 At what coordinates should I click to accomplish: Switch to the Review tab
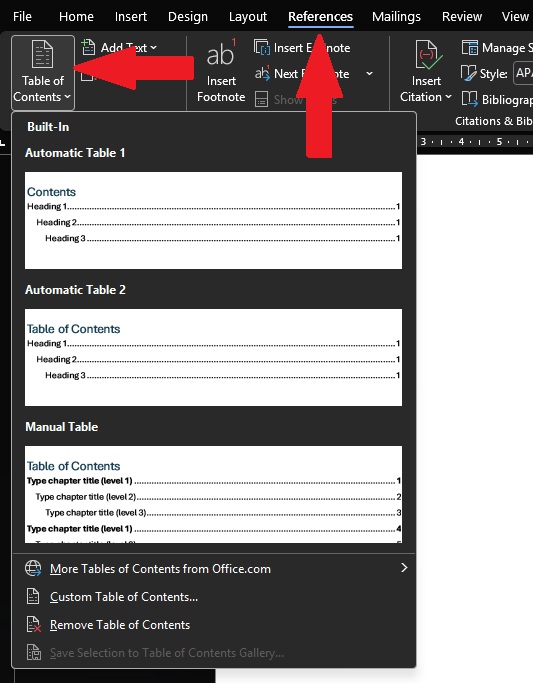coord(462,17)
